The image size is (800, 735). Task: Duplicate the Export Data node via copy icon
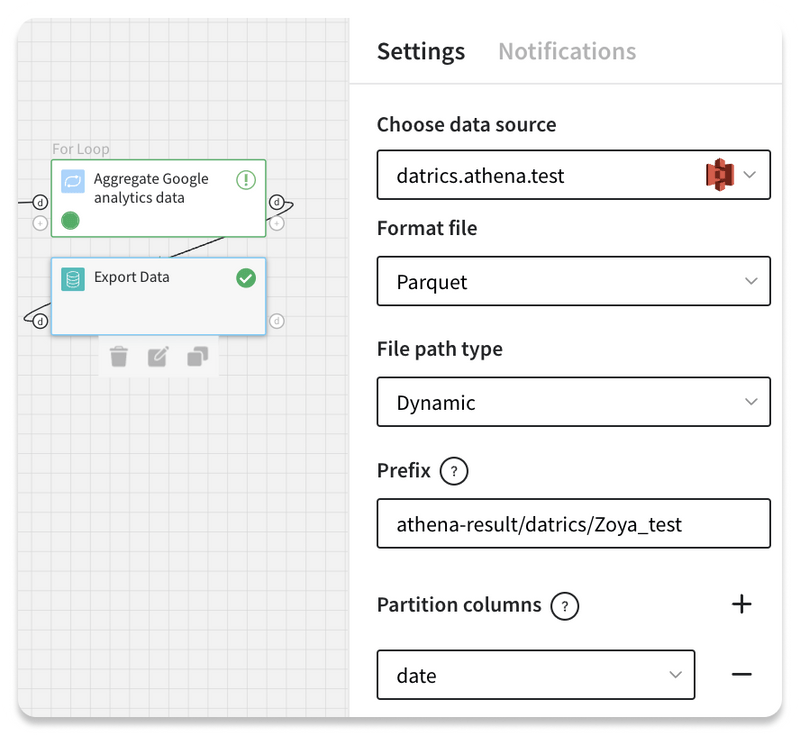(197, 355)
